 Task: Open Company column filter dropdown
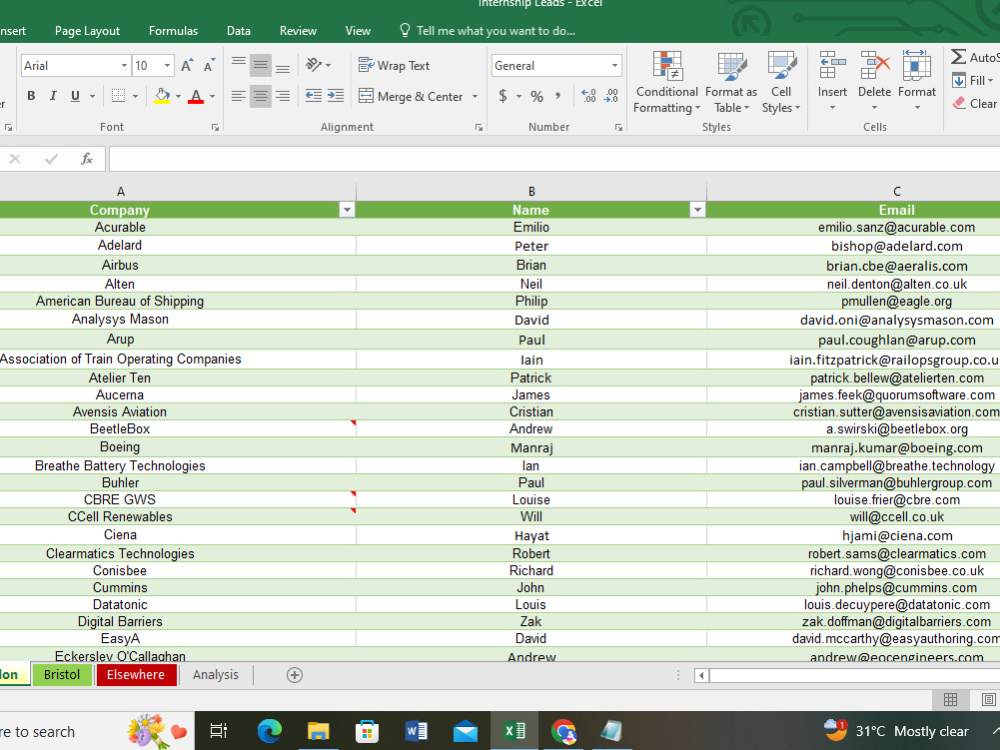tap(347, 210)
